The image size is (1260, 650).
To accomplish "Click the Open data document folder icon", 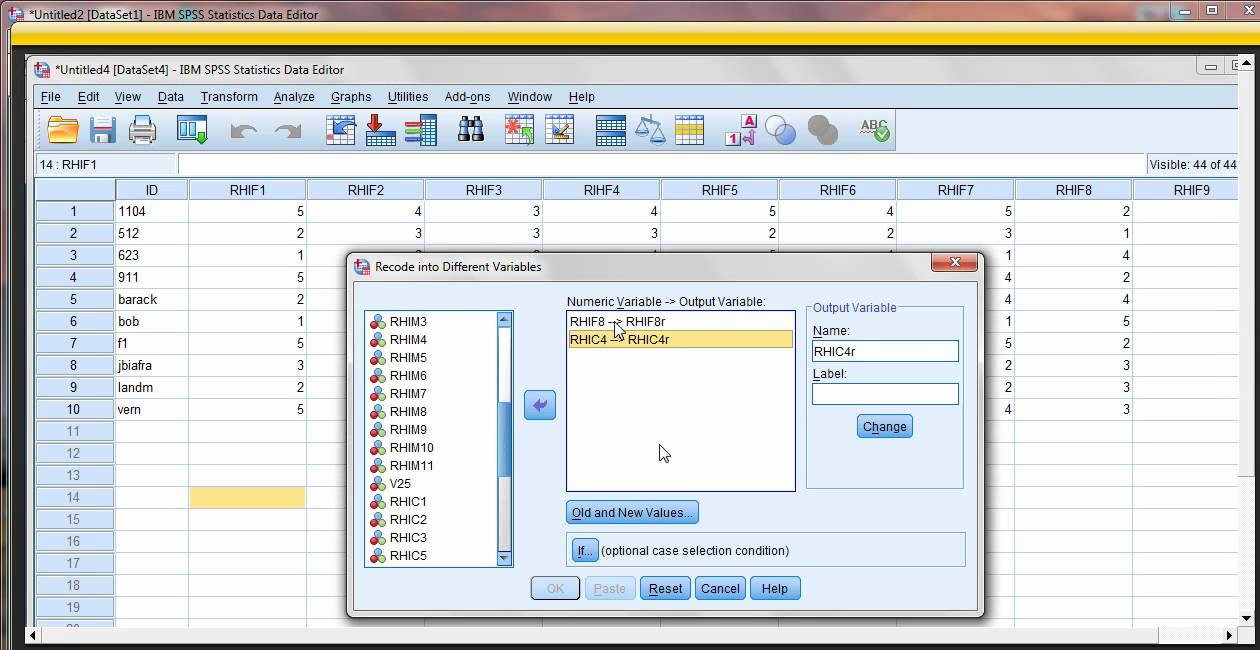I will 63,130.
